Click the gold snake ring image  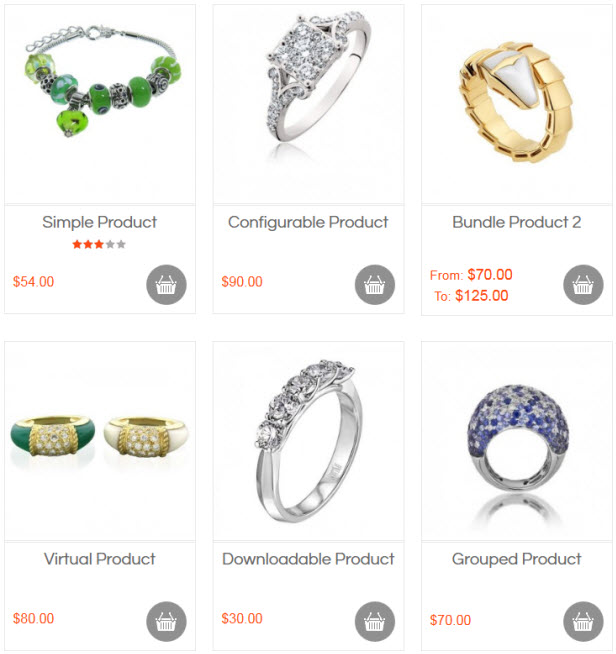[x=517, y=104]
